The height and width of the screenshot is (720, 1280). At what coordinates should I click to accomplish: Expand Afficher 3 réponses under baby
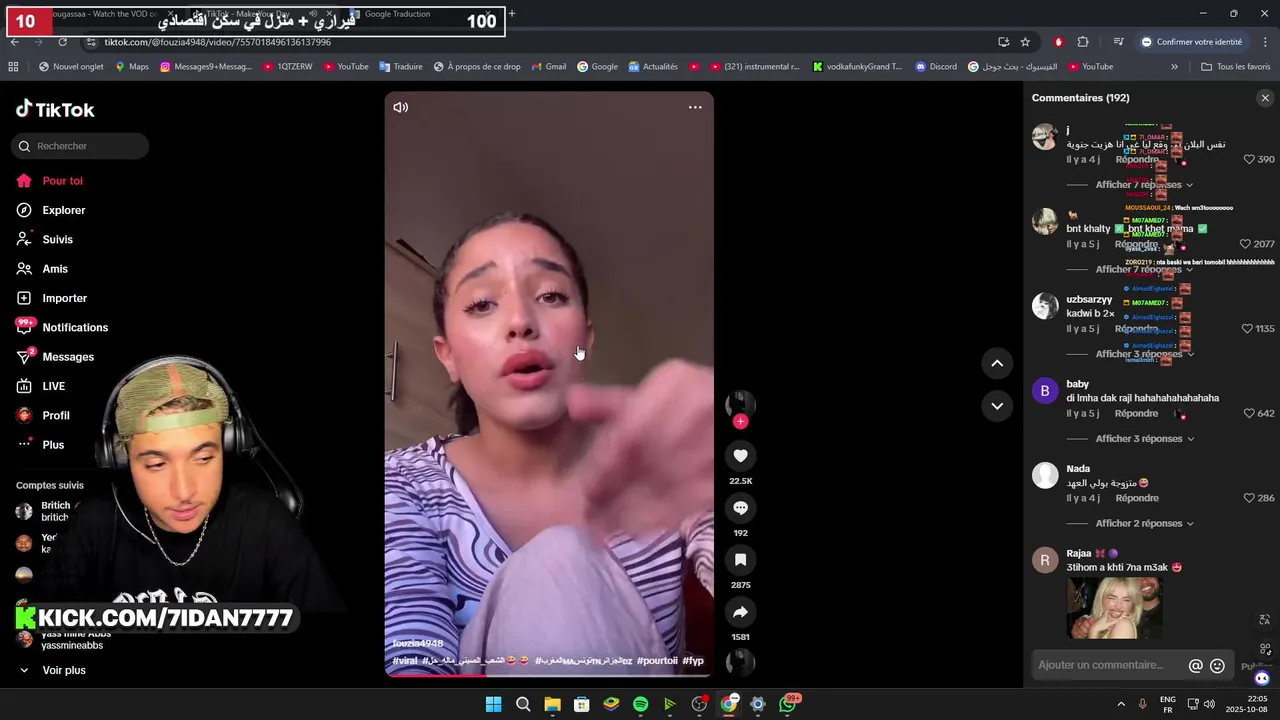[1144, 439]
